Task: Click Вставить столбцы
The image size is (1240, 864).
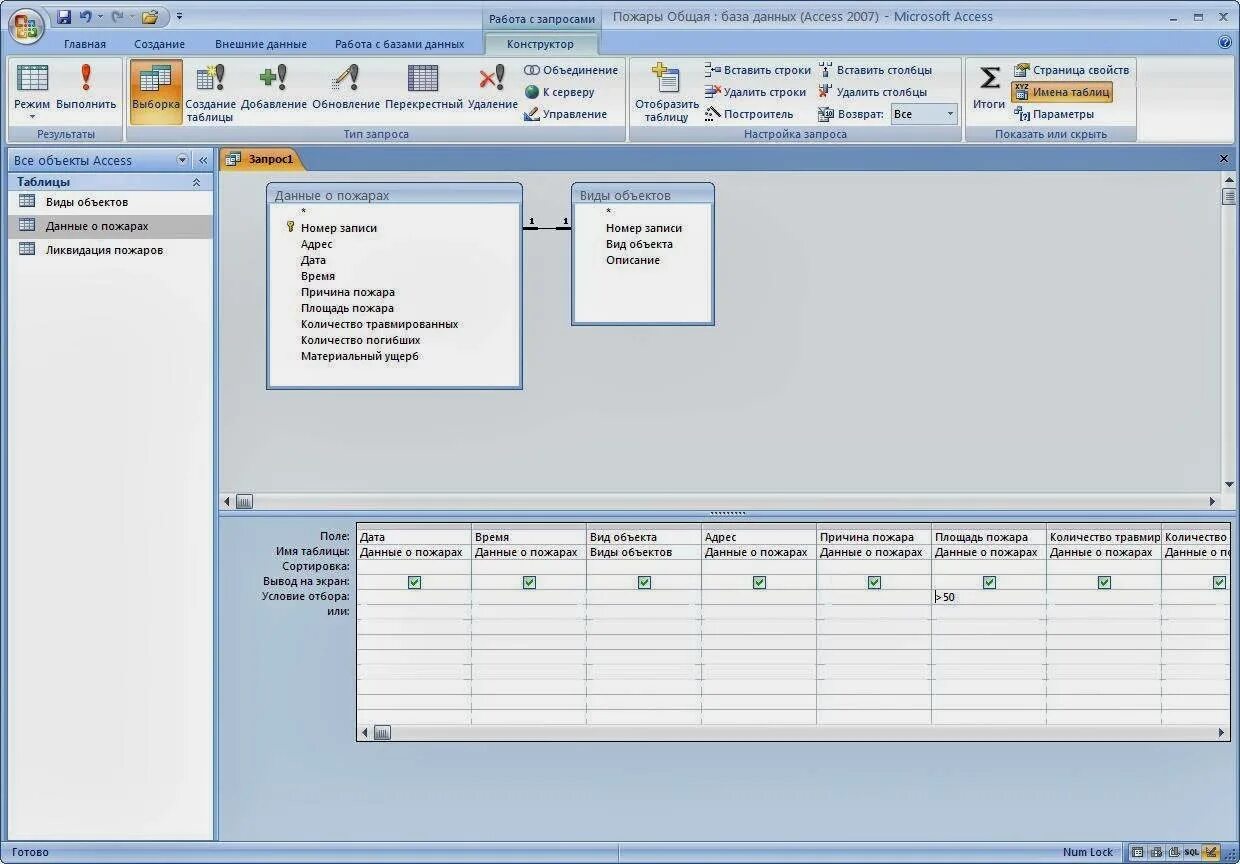Action: pos(875,70)
